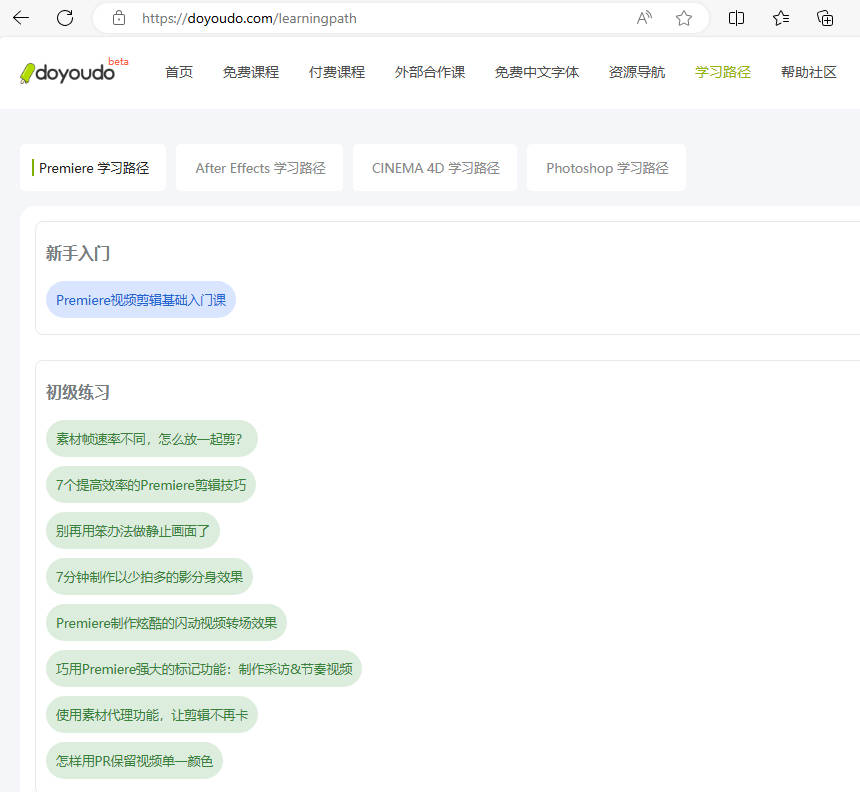The image size is (860, 792).
Task: Open 付费课程 menu item
Action: click(x=337, y=72)
